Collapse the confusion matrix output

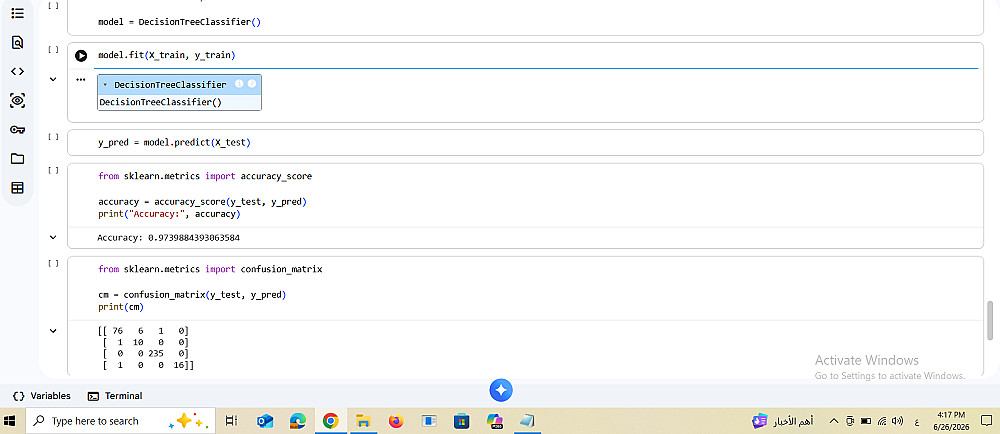click(53, 331)
